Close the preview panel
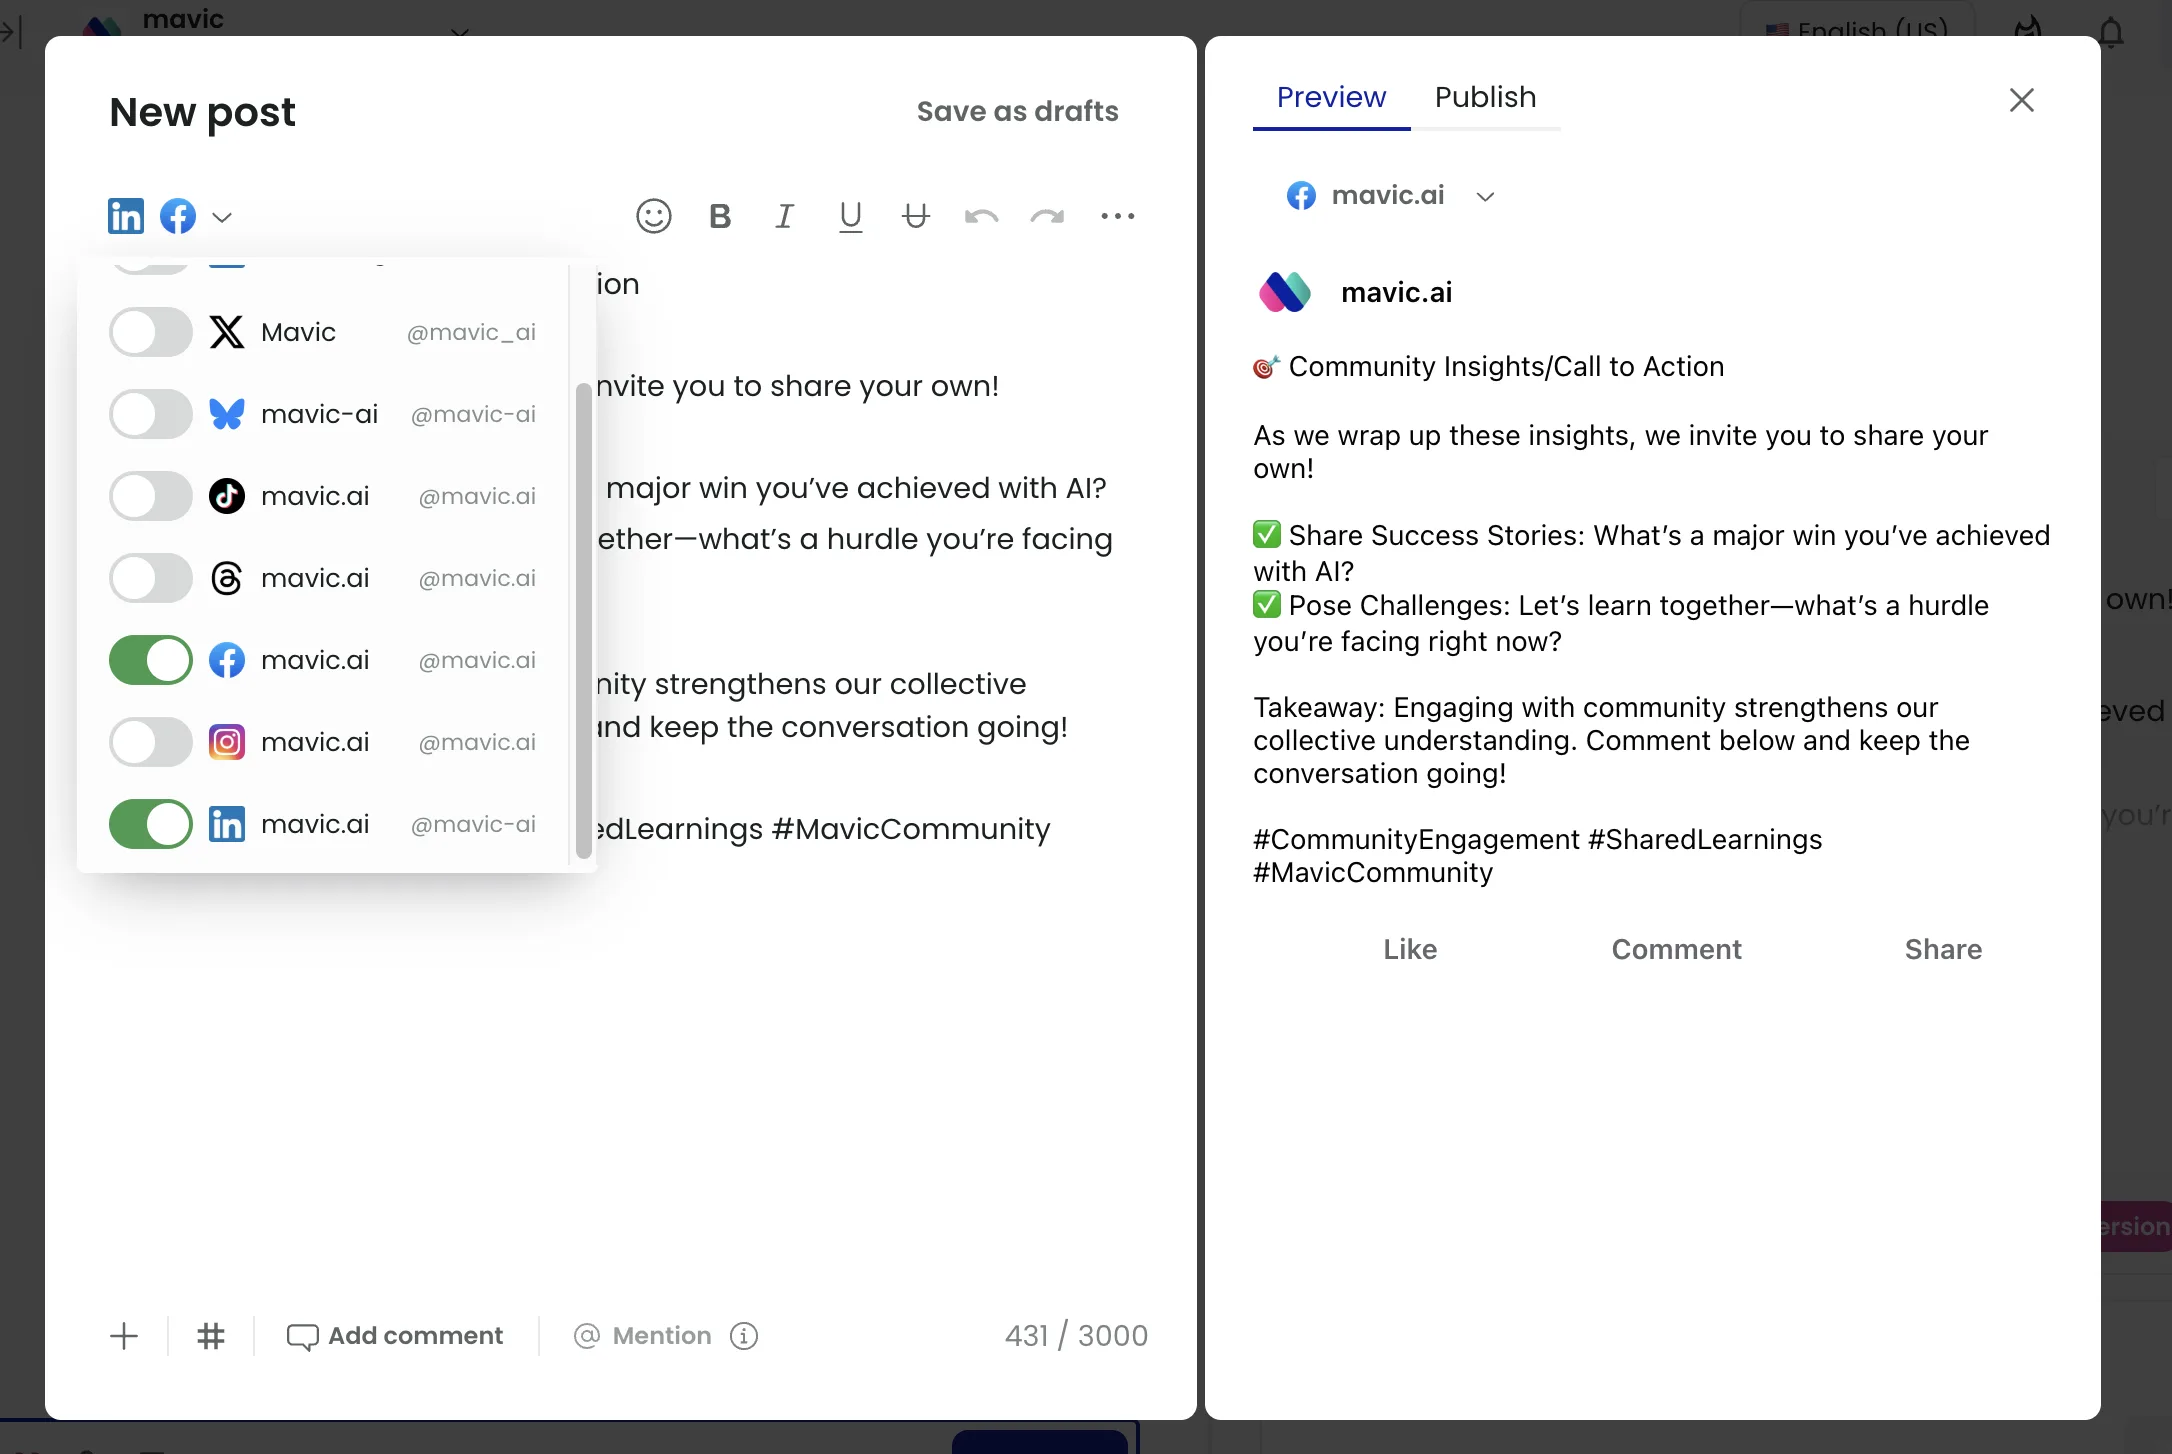The height and width of the screenshot is (1454, 2172). point(2022,100)
